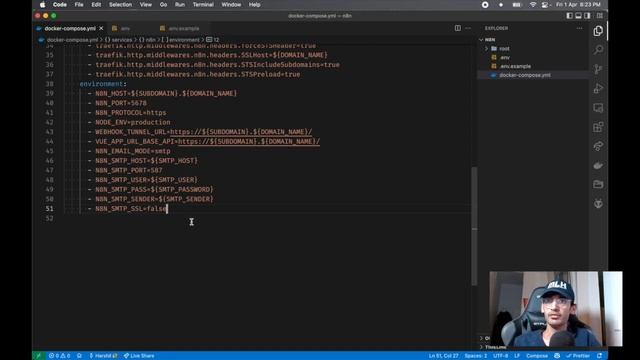Open the folder-shaped project manager icon
This screenshot has width=640, height=360.
click(598, 184)
